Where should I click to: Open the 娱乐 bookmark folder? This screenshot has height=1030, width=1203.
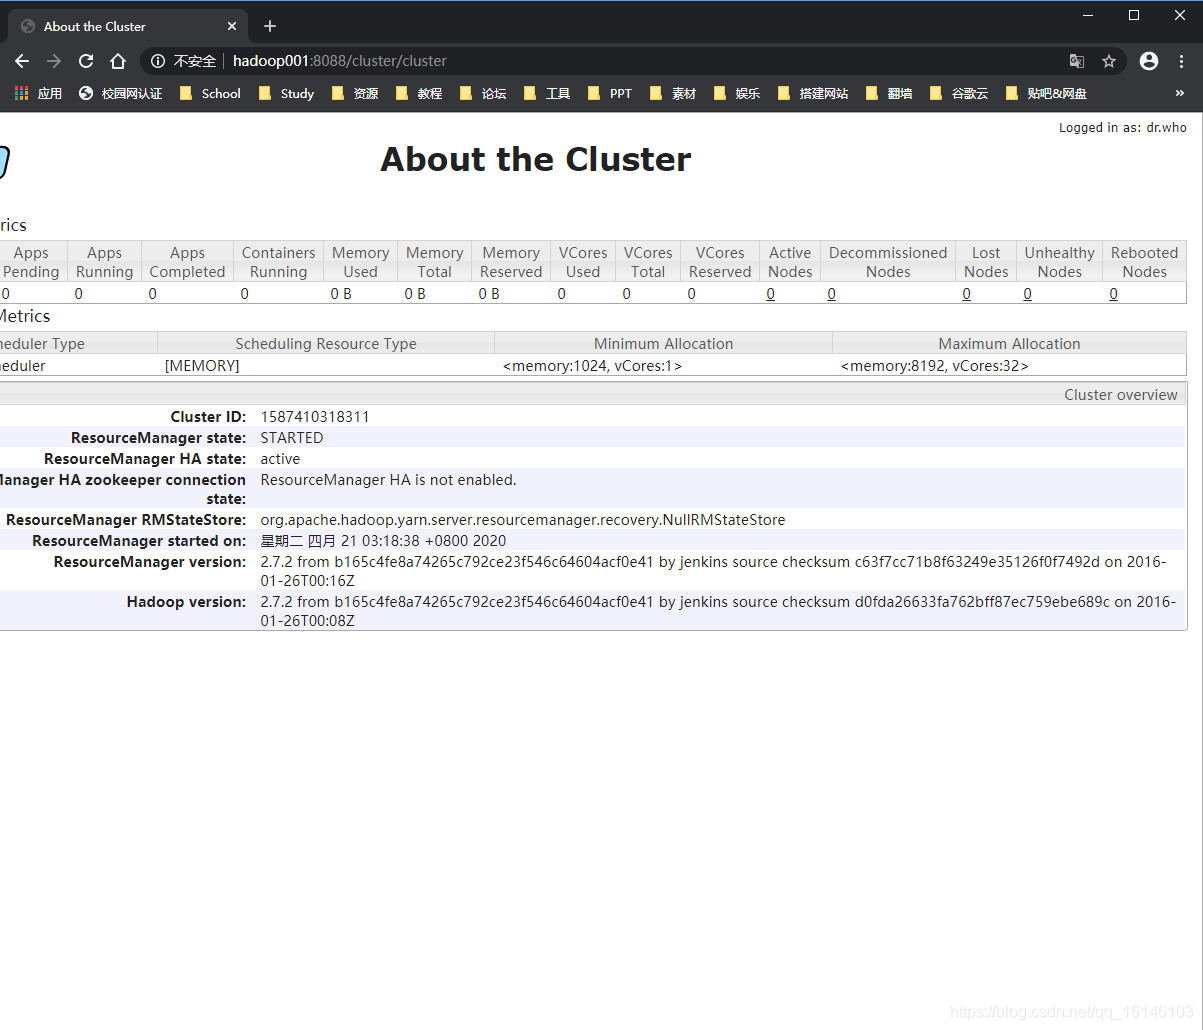tap(737, 93)
